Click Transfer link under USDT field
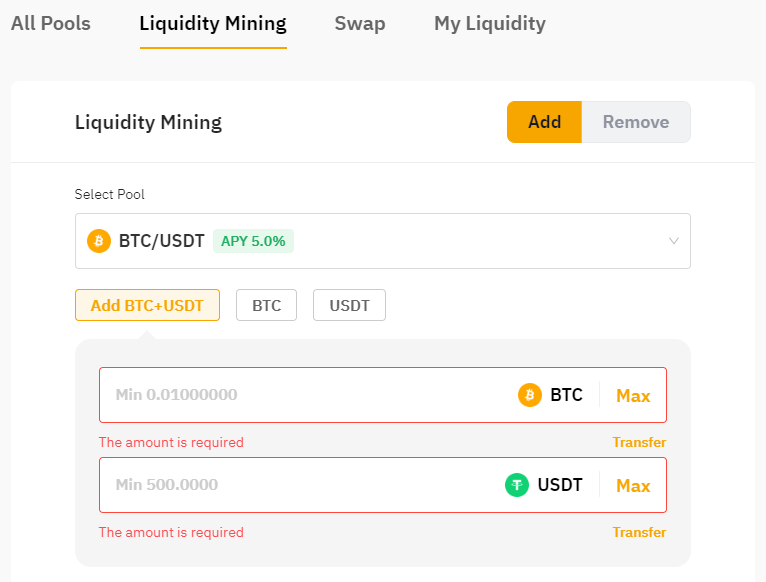766x582 pixels. 639,532
